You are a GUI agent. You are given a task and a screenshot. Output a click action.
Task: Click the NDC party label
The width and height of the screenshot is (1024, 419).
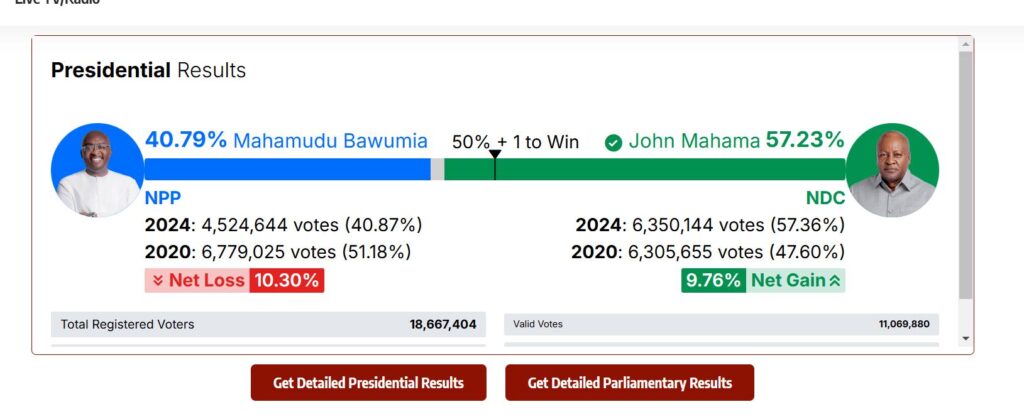click(x=825, y=198)
